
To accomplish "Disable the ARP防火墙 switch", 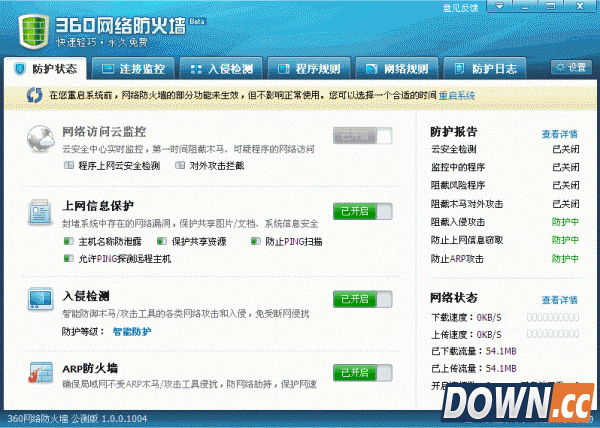I will coord(362,373).
